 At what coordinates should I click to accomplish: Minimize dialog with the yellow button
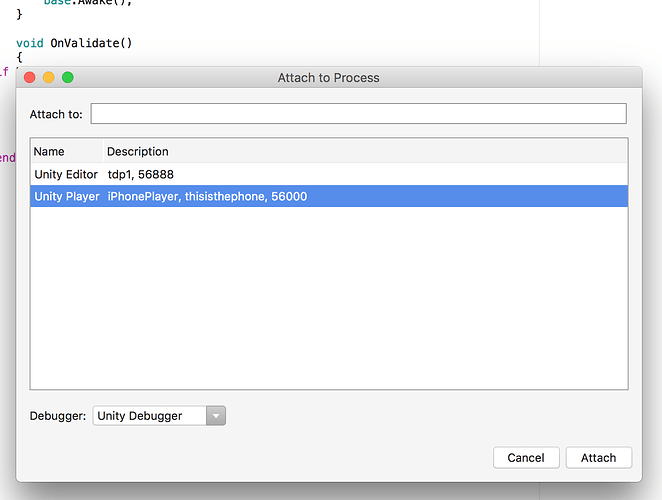pyautogui.click(x=49, y=77)
